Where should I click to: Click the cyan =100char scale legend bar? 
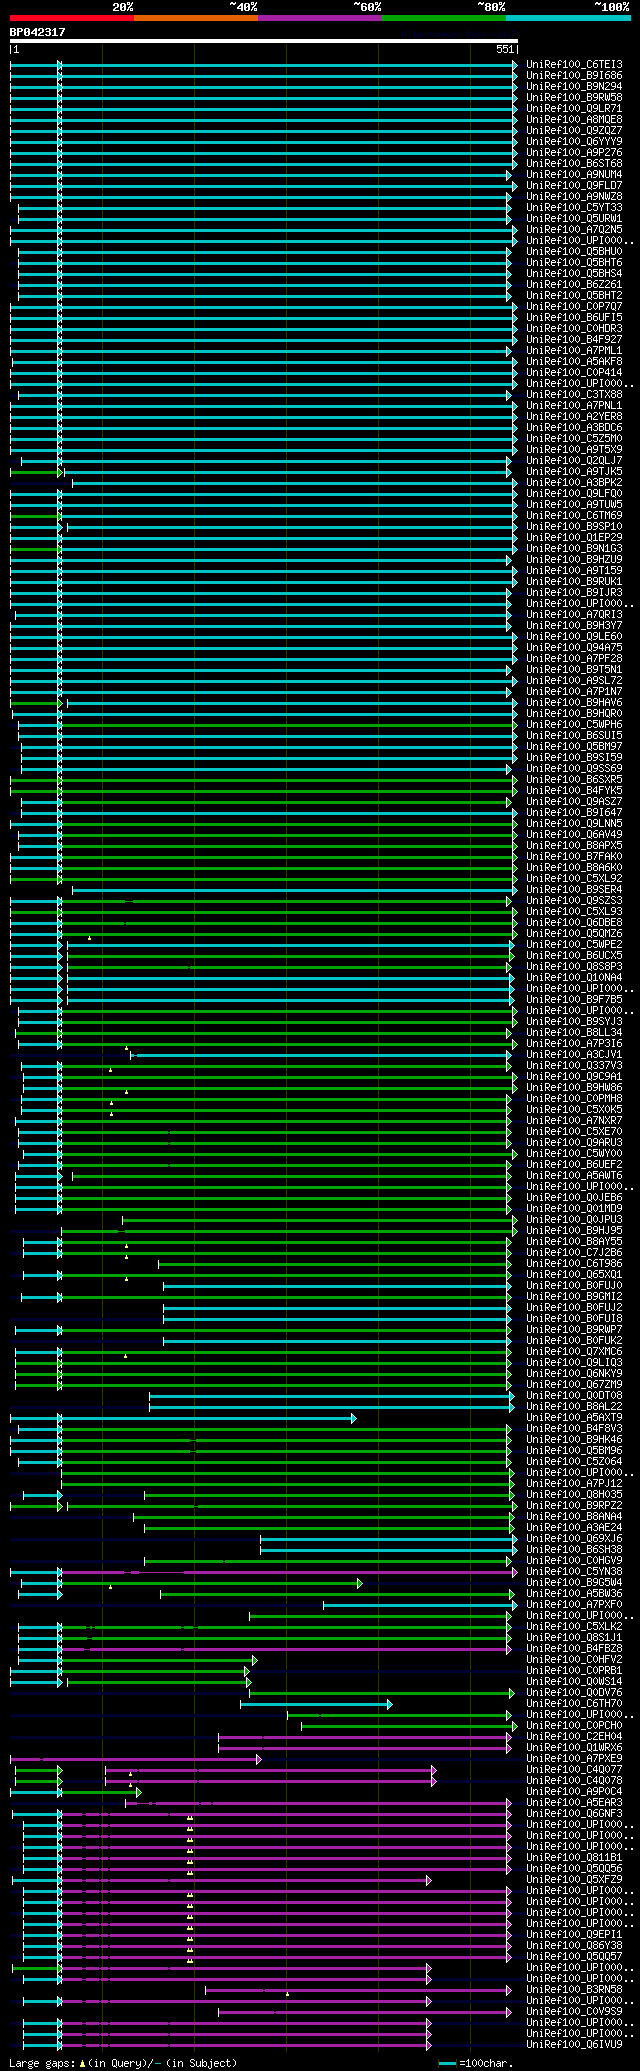click(448, 2064)
